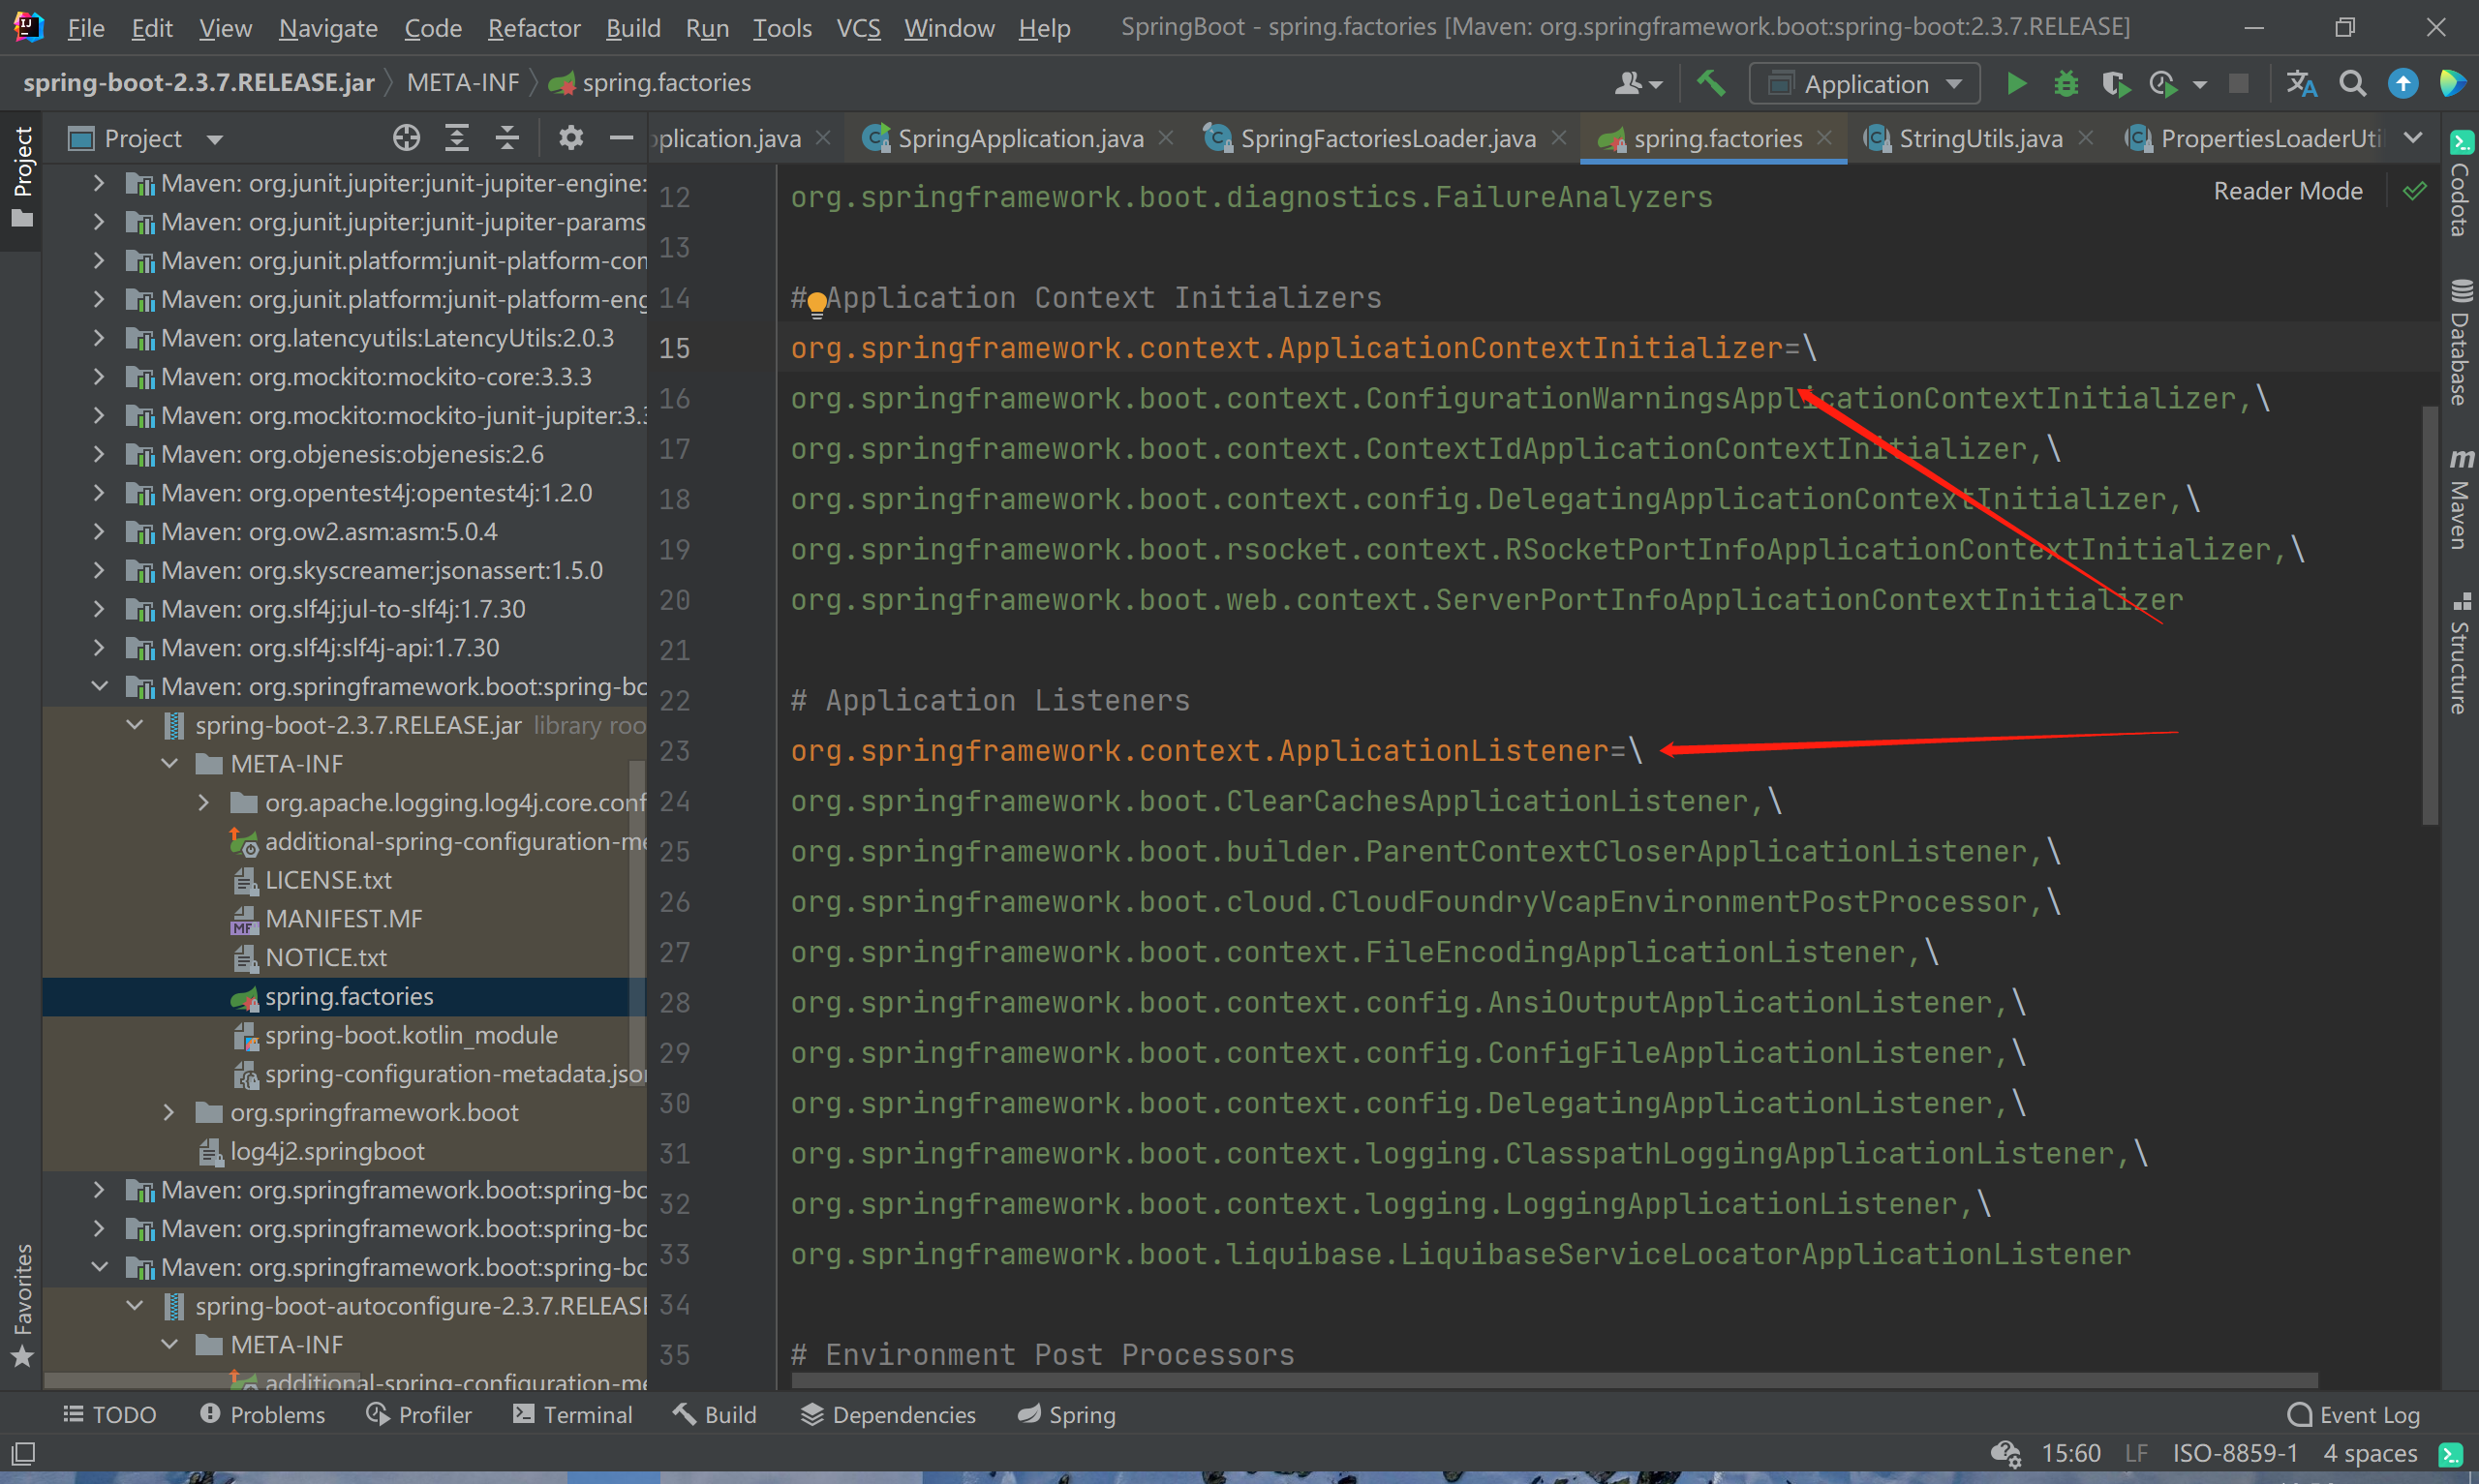Open the Problems tool window
Screen dimensions: 2479x1484
click(x=263, y=1415)
